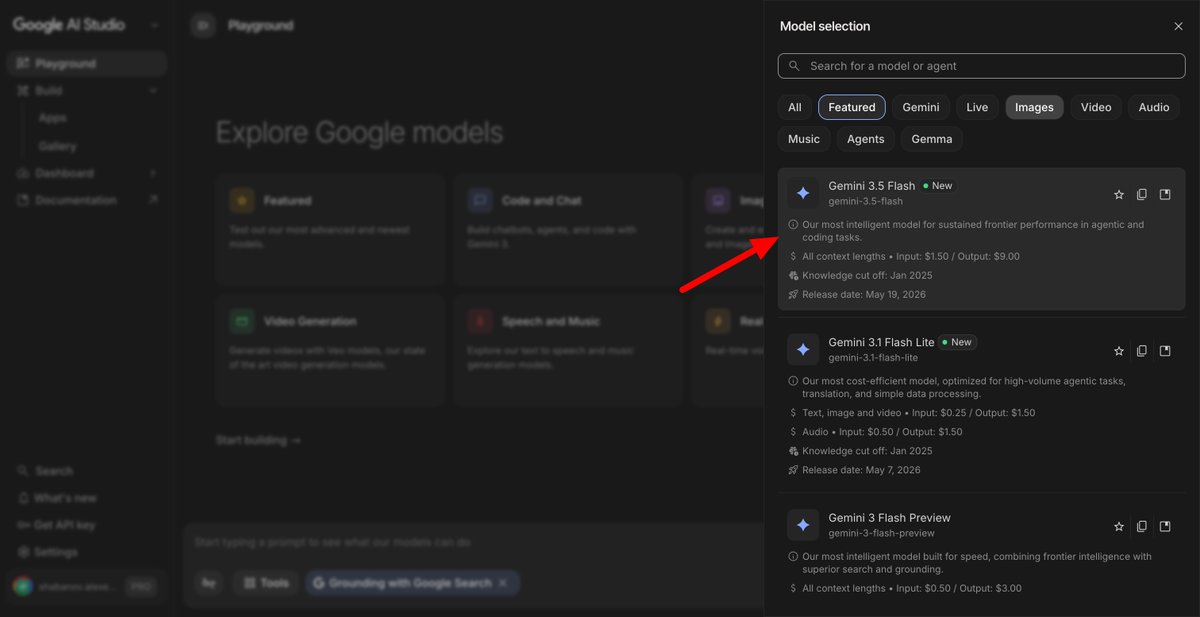Star the Gemini 3 Flash Preview model
The height and width of the screenshot is (617, 1200).
(x=1119, y=526)
